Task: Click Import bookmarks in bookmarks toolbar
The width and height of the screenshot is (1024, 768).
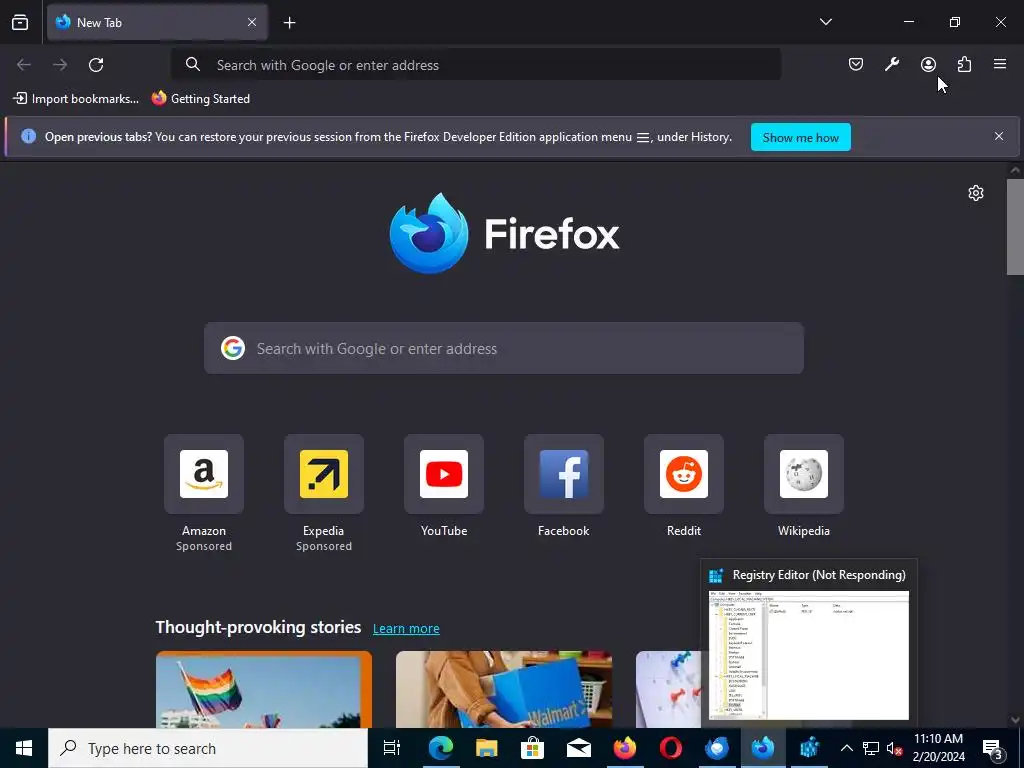Action: coord(76,99)
